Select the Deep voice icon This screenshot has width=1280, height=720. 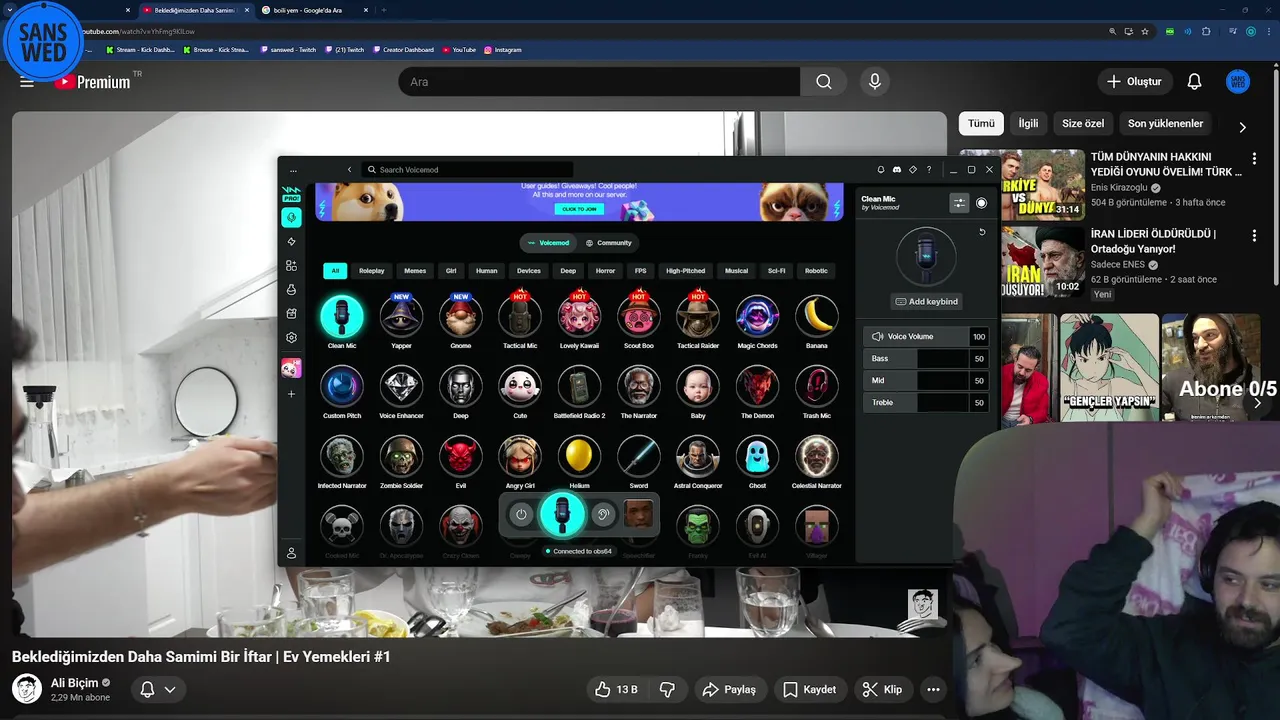click(x=461, y=387)
